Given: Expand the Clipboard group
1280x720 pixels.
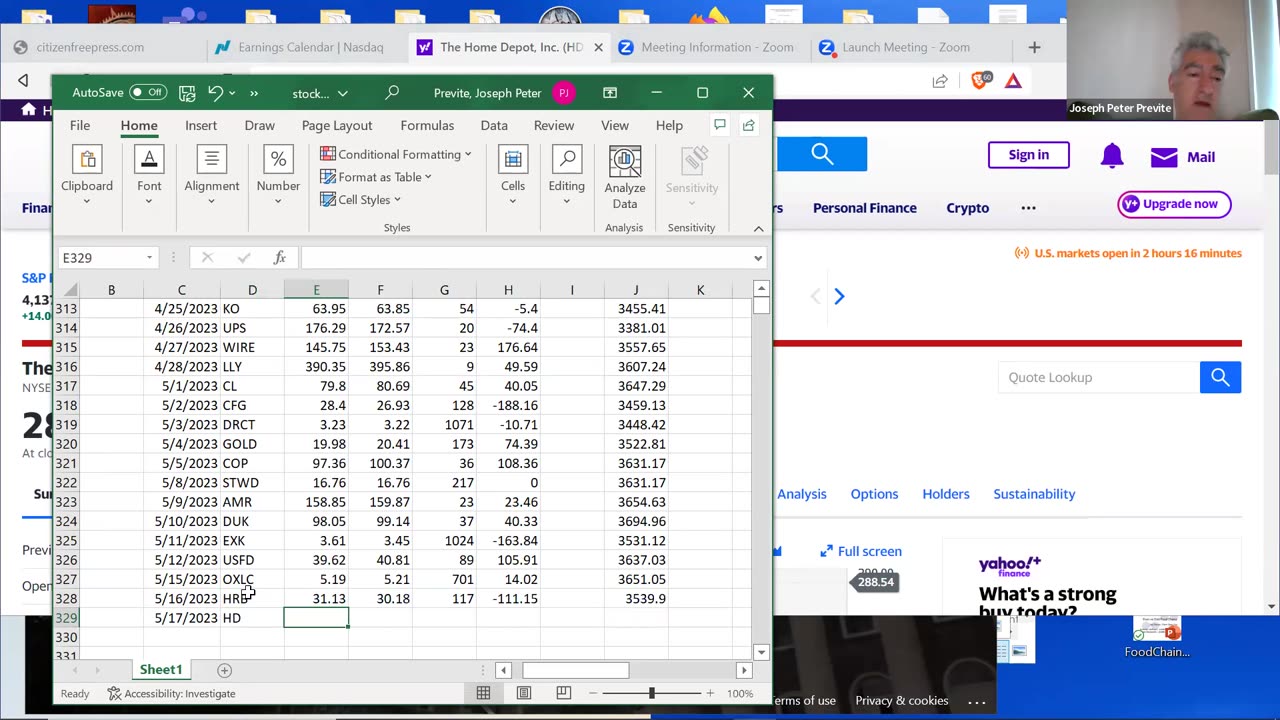Looking at the screenshot, I should coord(87,177).
